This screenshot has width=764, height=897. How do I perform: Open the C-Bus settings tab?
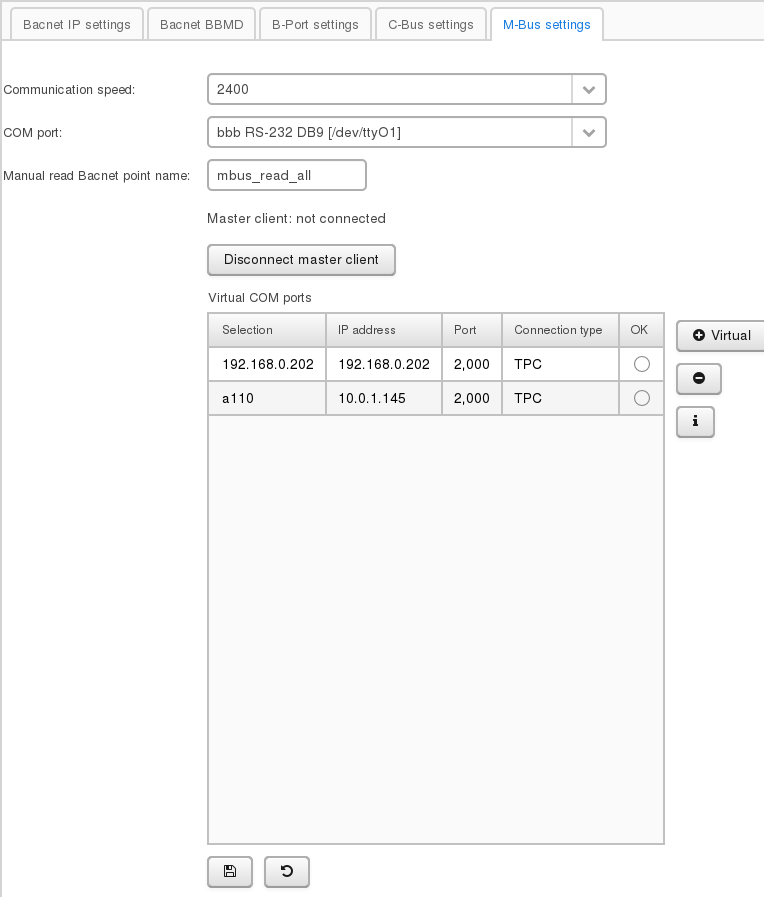[x=431, y=25]
